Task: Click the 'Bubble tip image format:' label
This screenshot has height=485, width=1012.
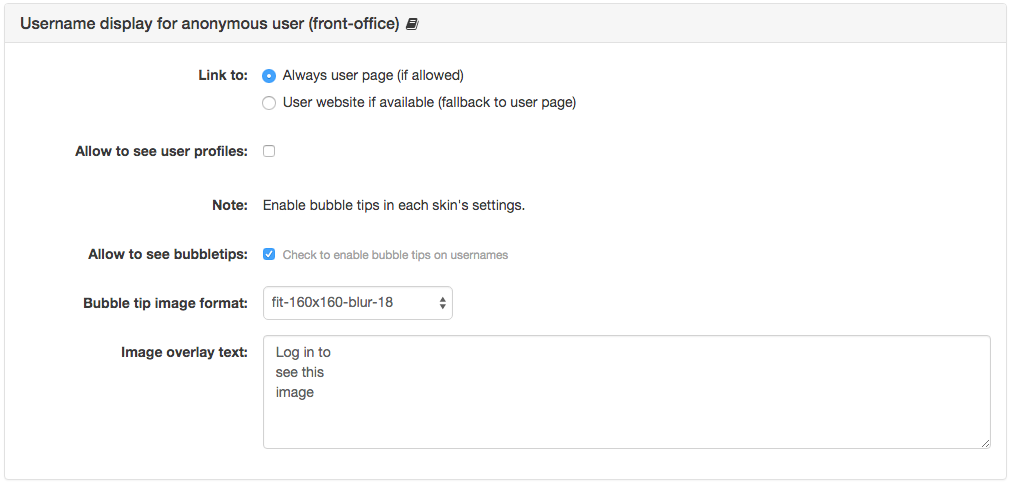Action: [165, 303]
